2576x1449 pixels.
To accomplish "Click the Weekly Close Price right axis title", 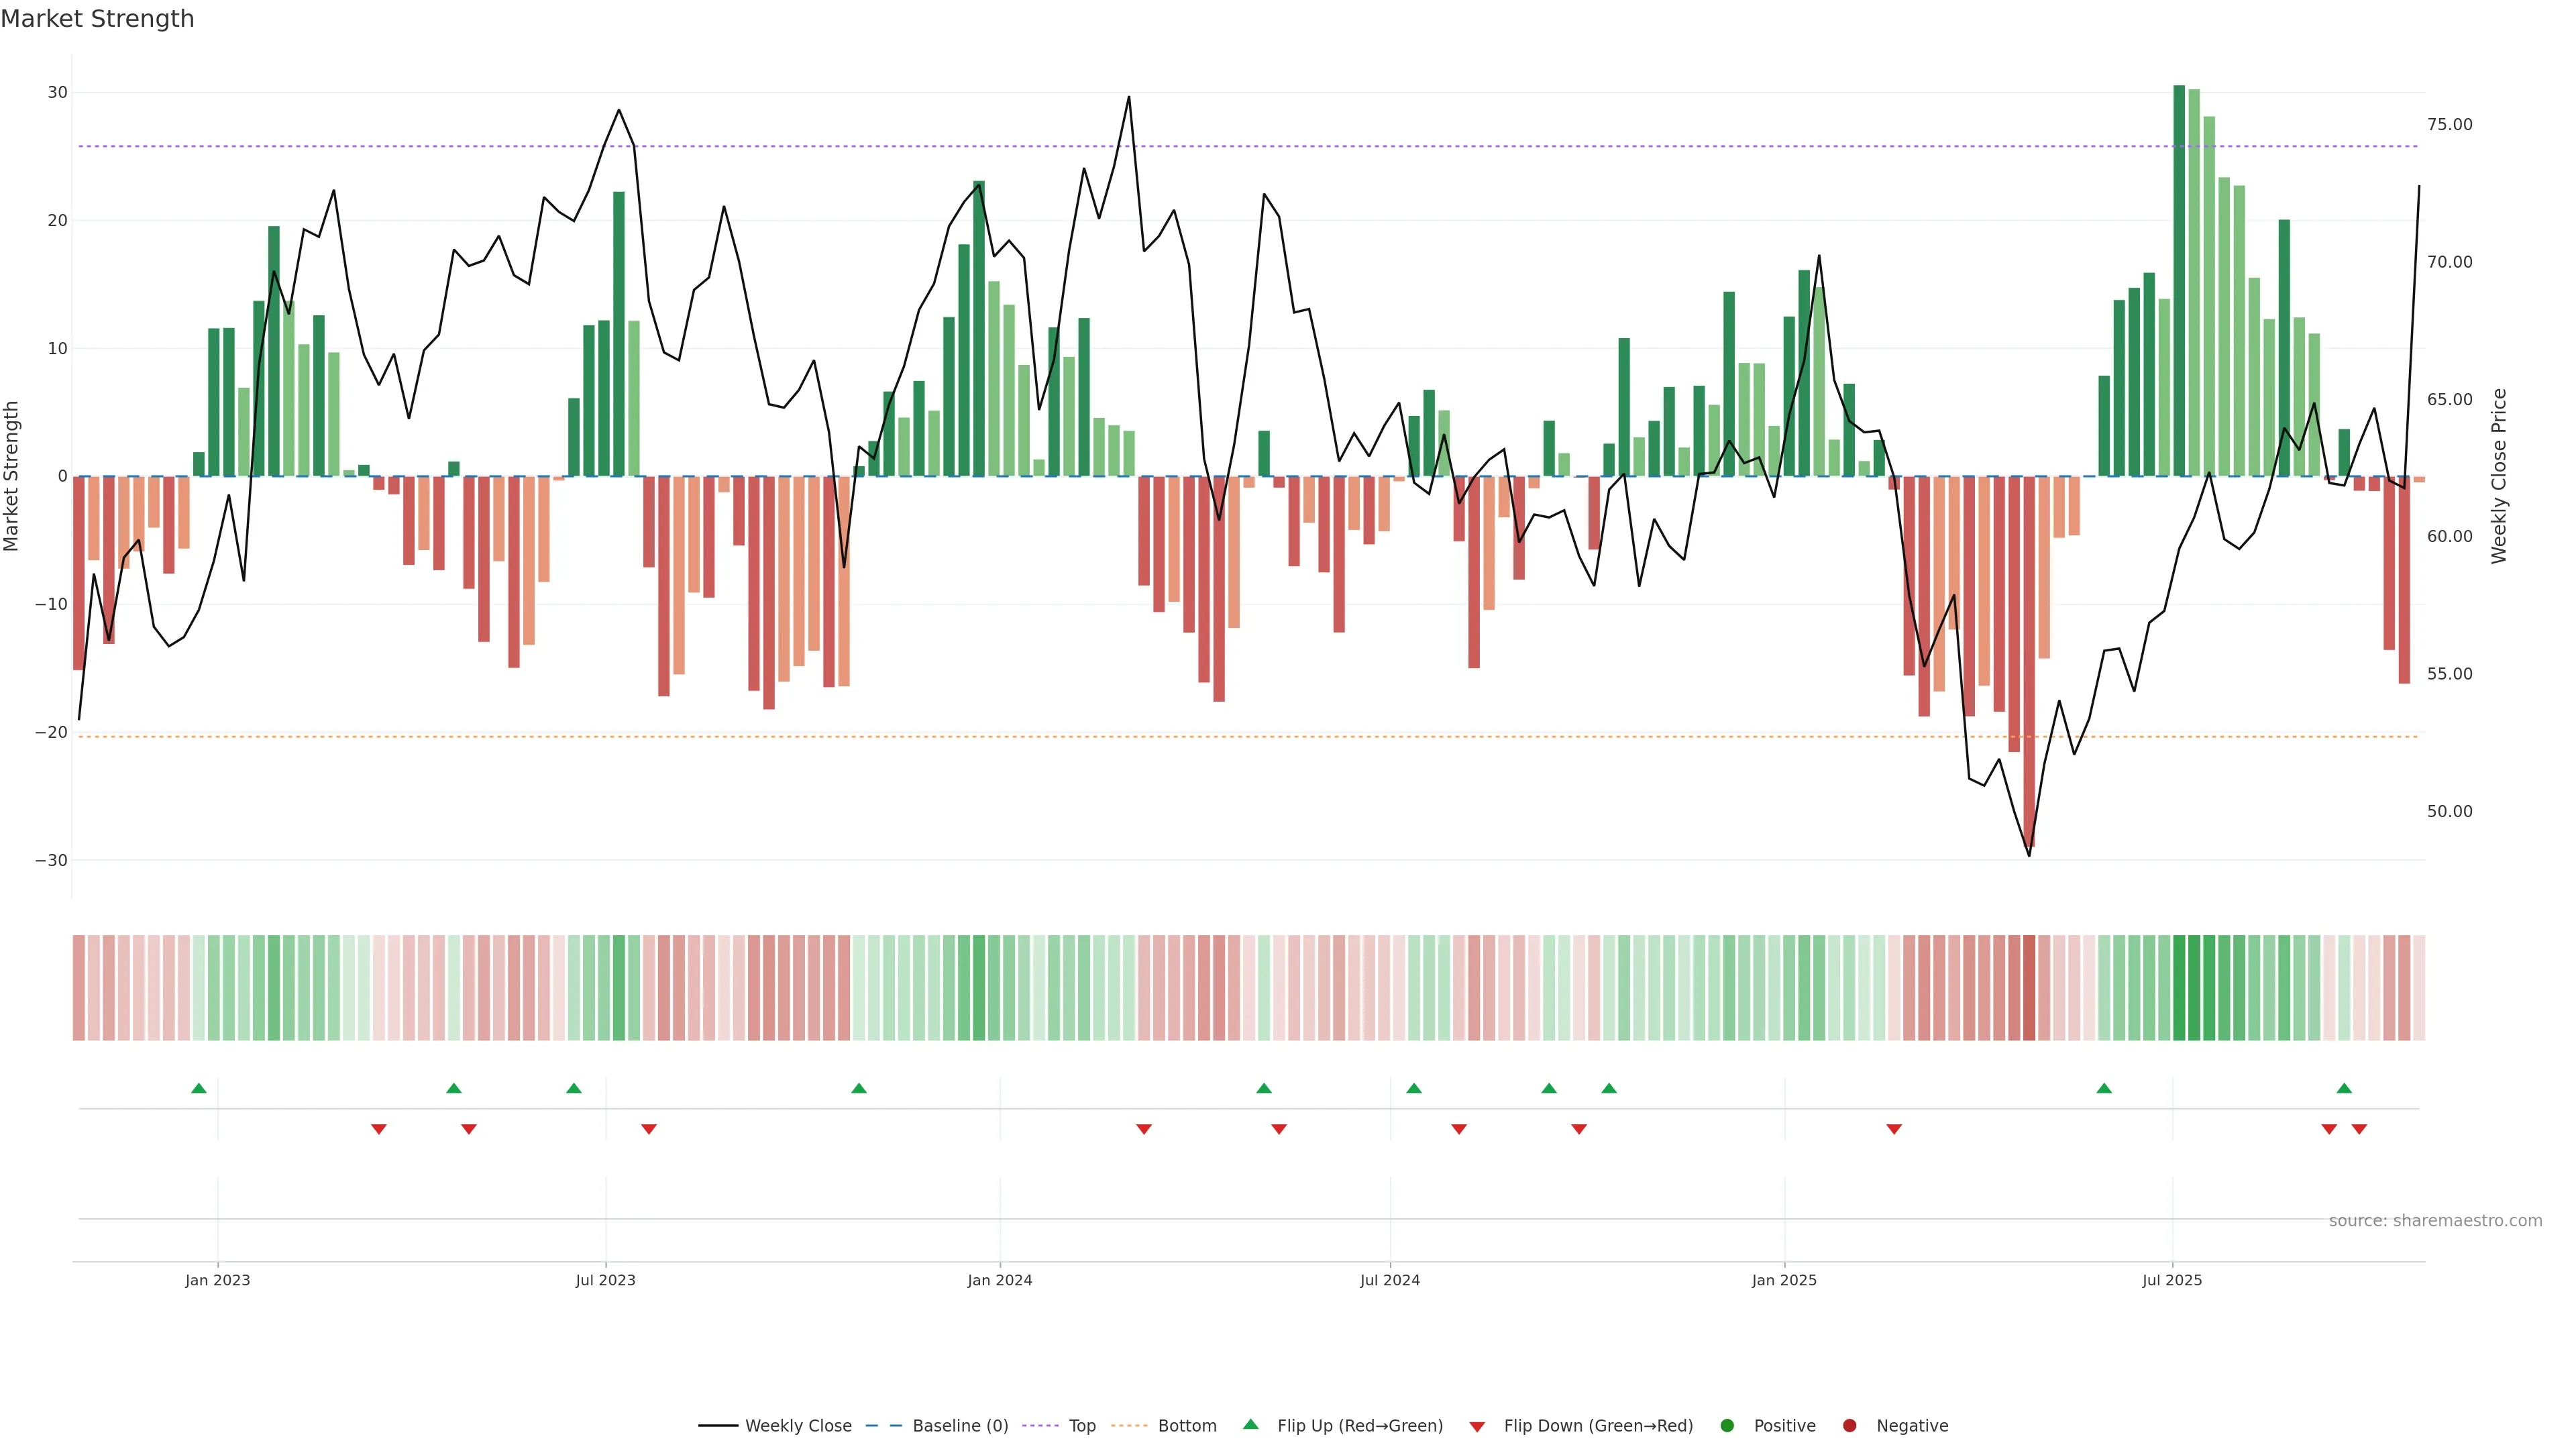I will (x=2499, y=476).
